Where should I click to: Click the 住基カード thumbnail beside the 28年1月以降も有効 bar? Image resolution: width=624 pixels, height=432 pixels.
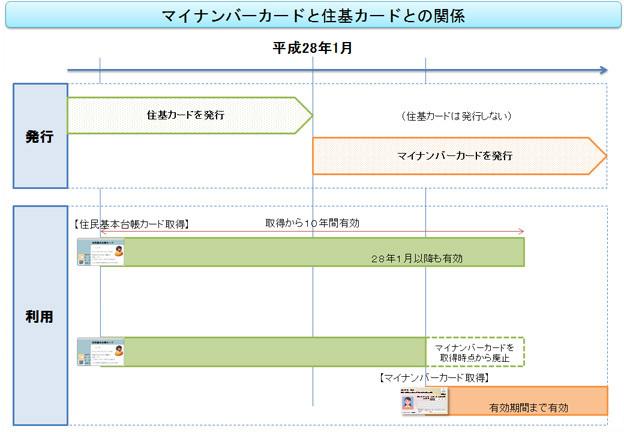[100, 253]
